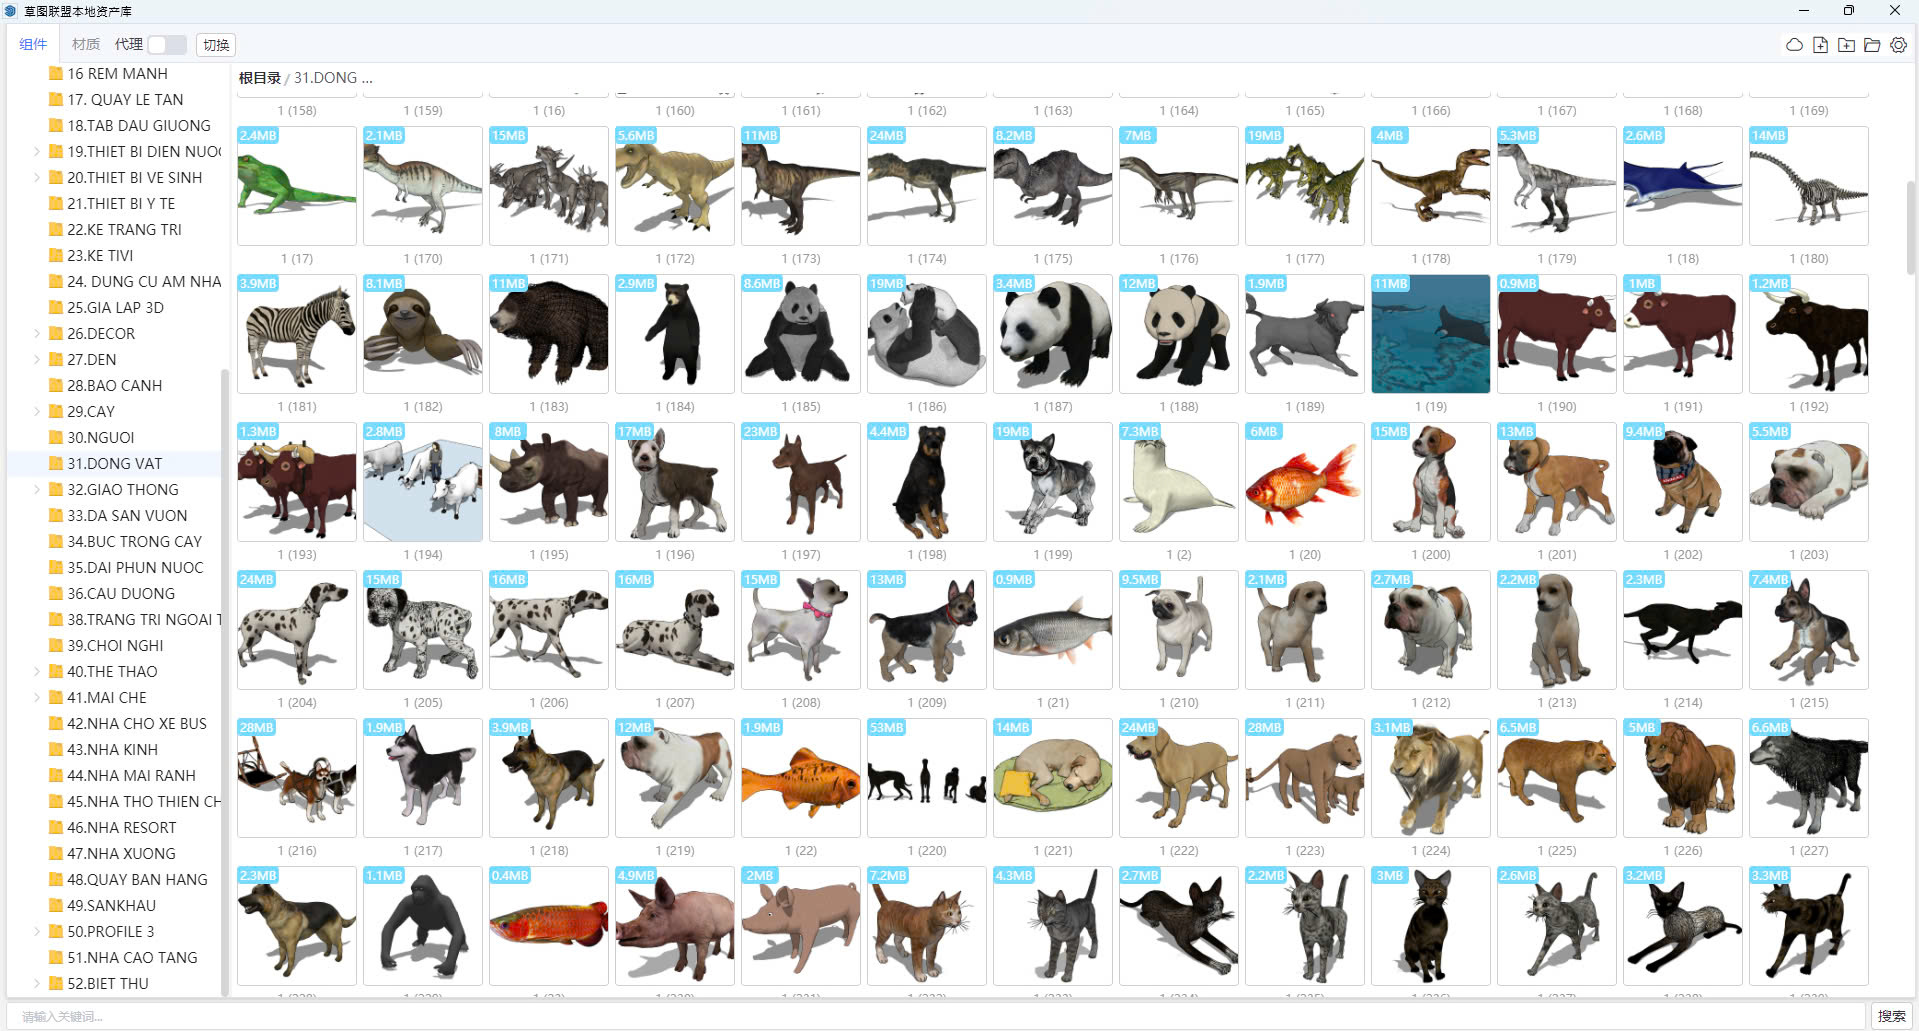
Task: Click the folder icon beside 47.NHA XUONG
Action: tap(56, 854)
